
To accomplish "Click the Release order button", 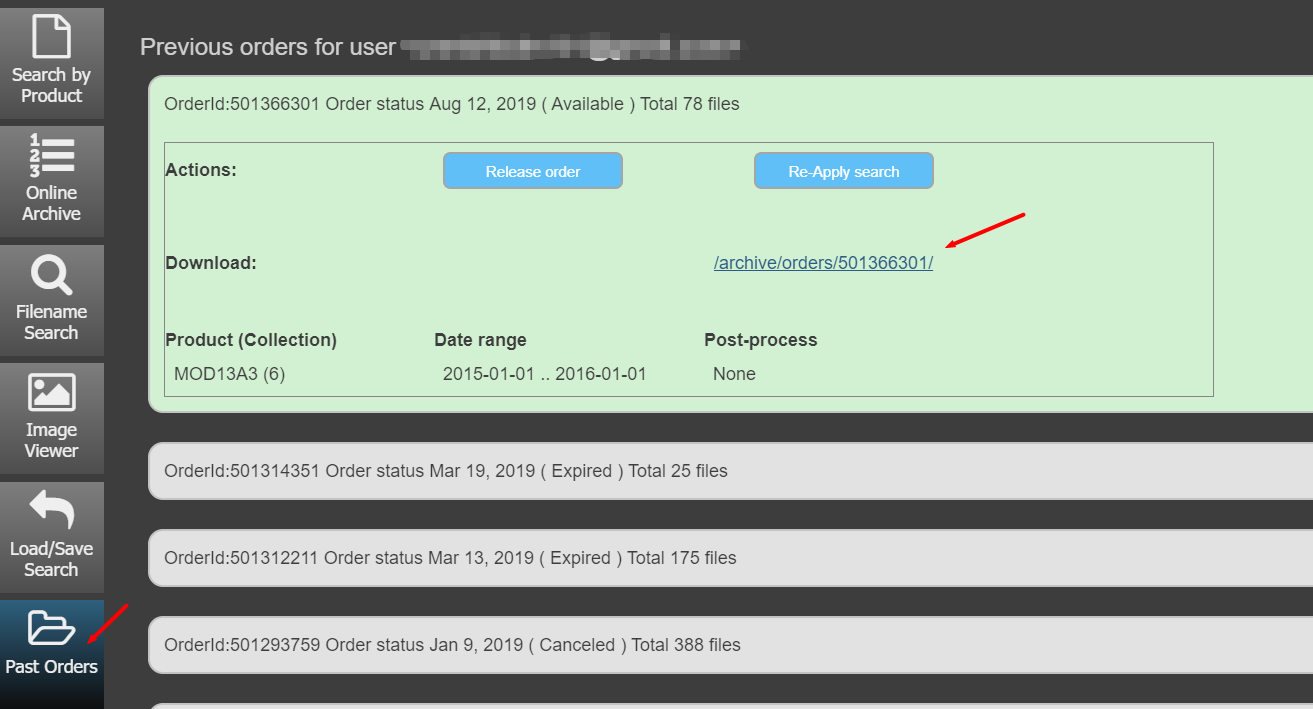I will point(533,171).
